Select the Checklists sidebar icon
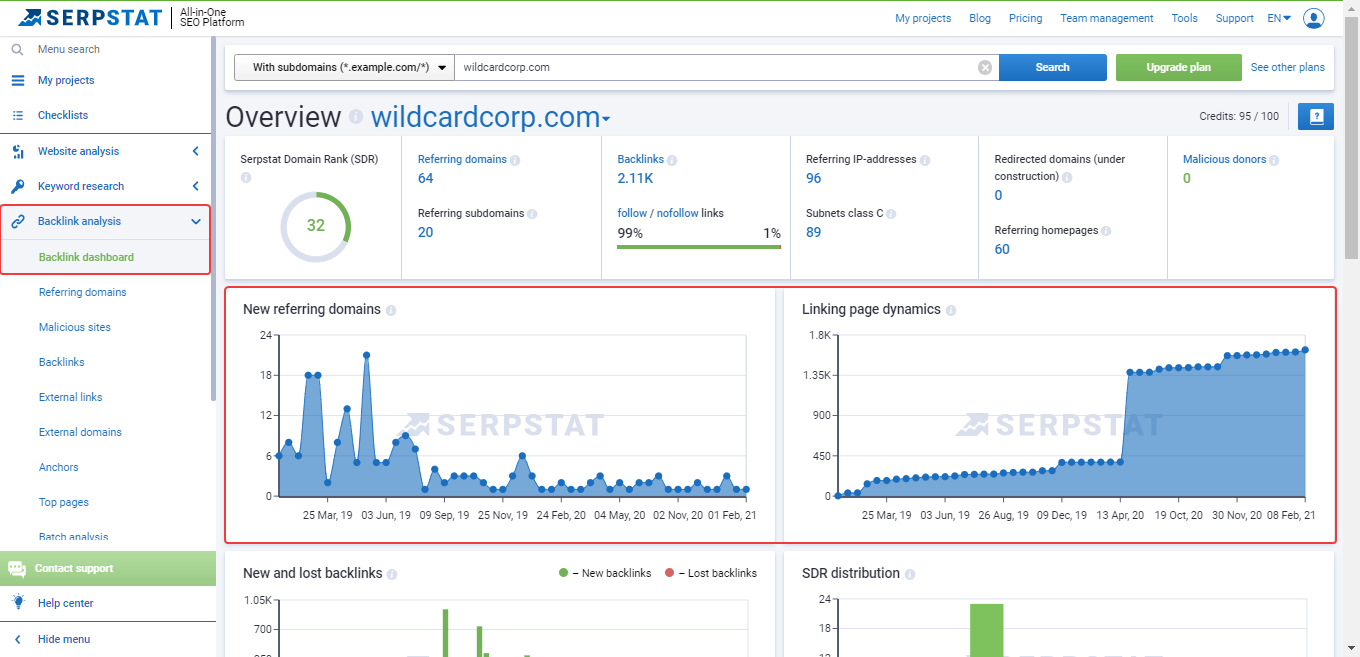 [x=16, y=115]
